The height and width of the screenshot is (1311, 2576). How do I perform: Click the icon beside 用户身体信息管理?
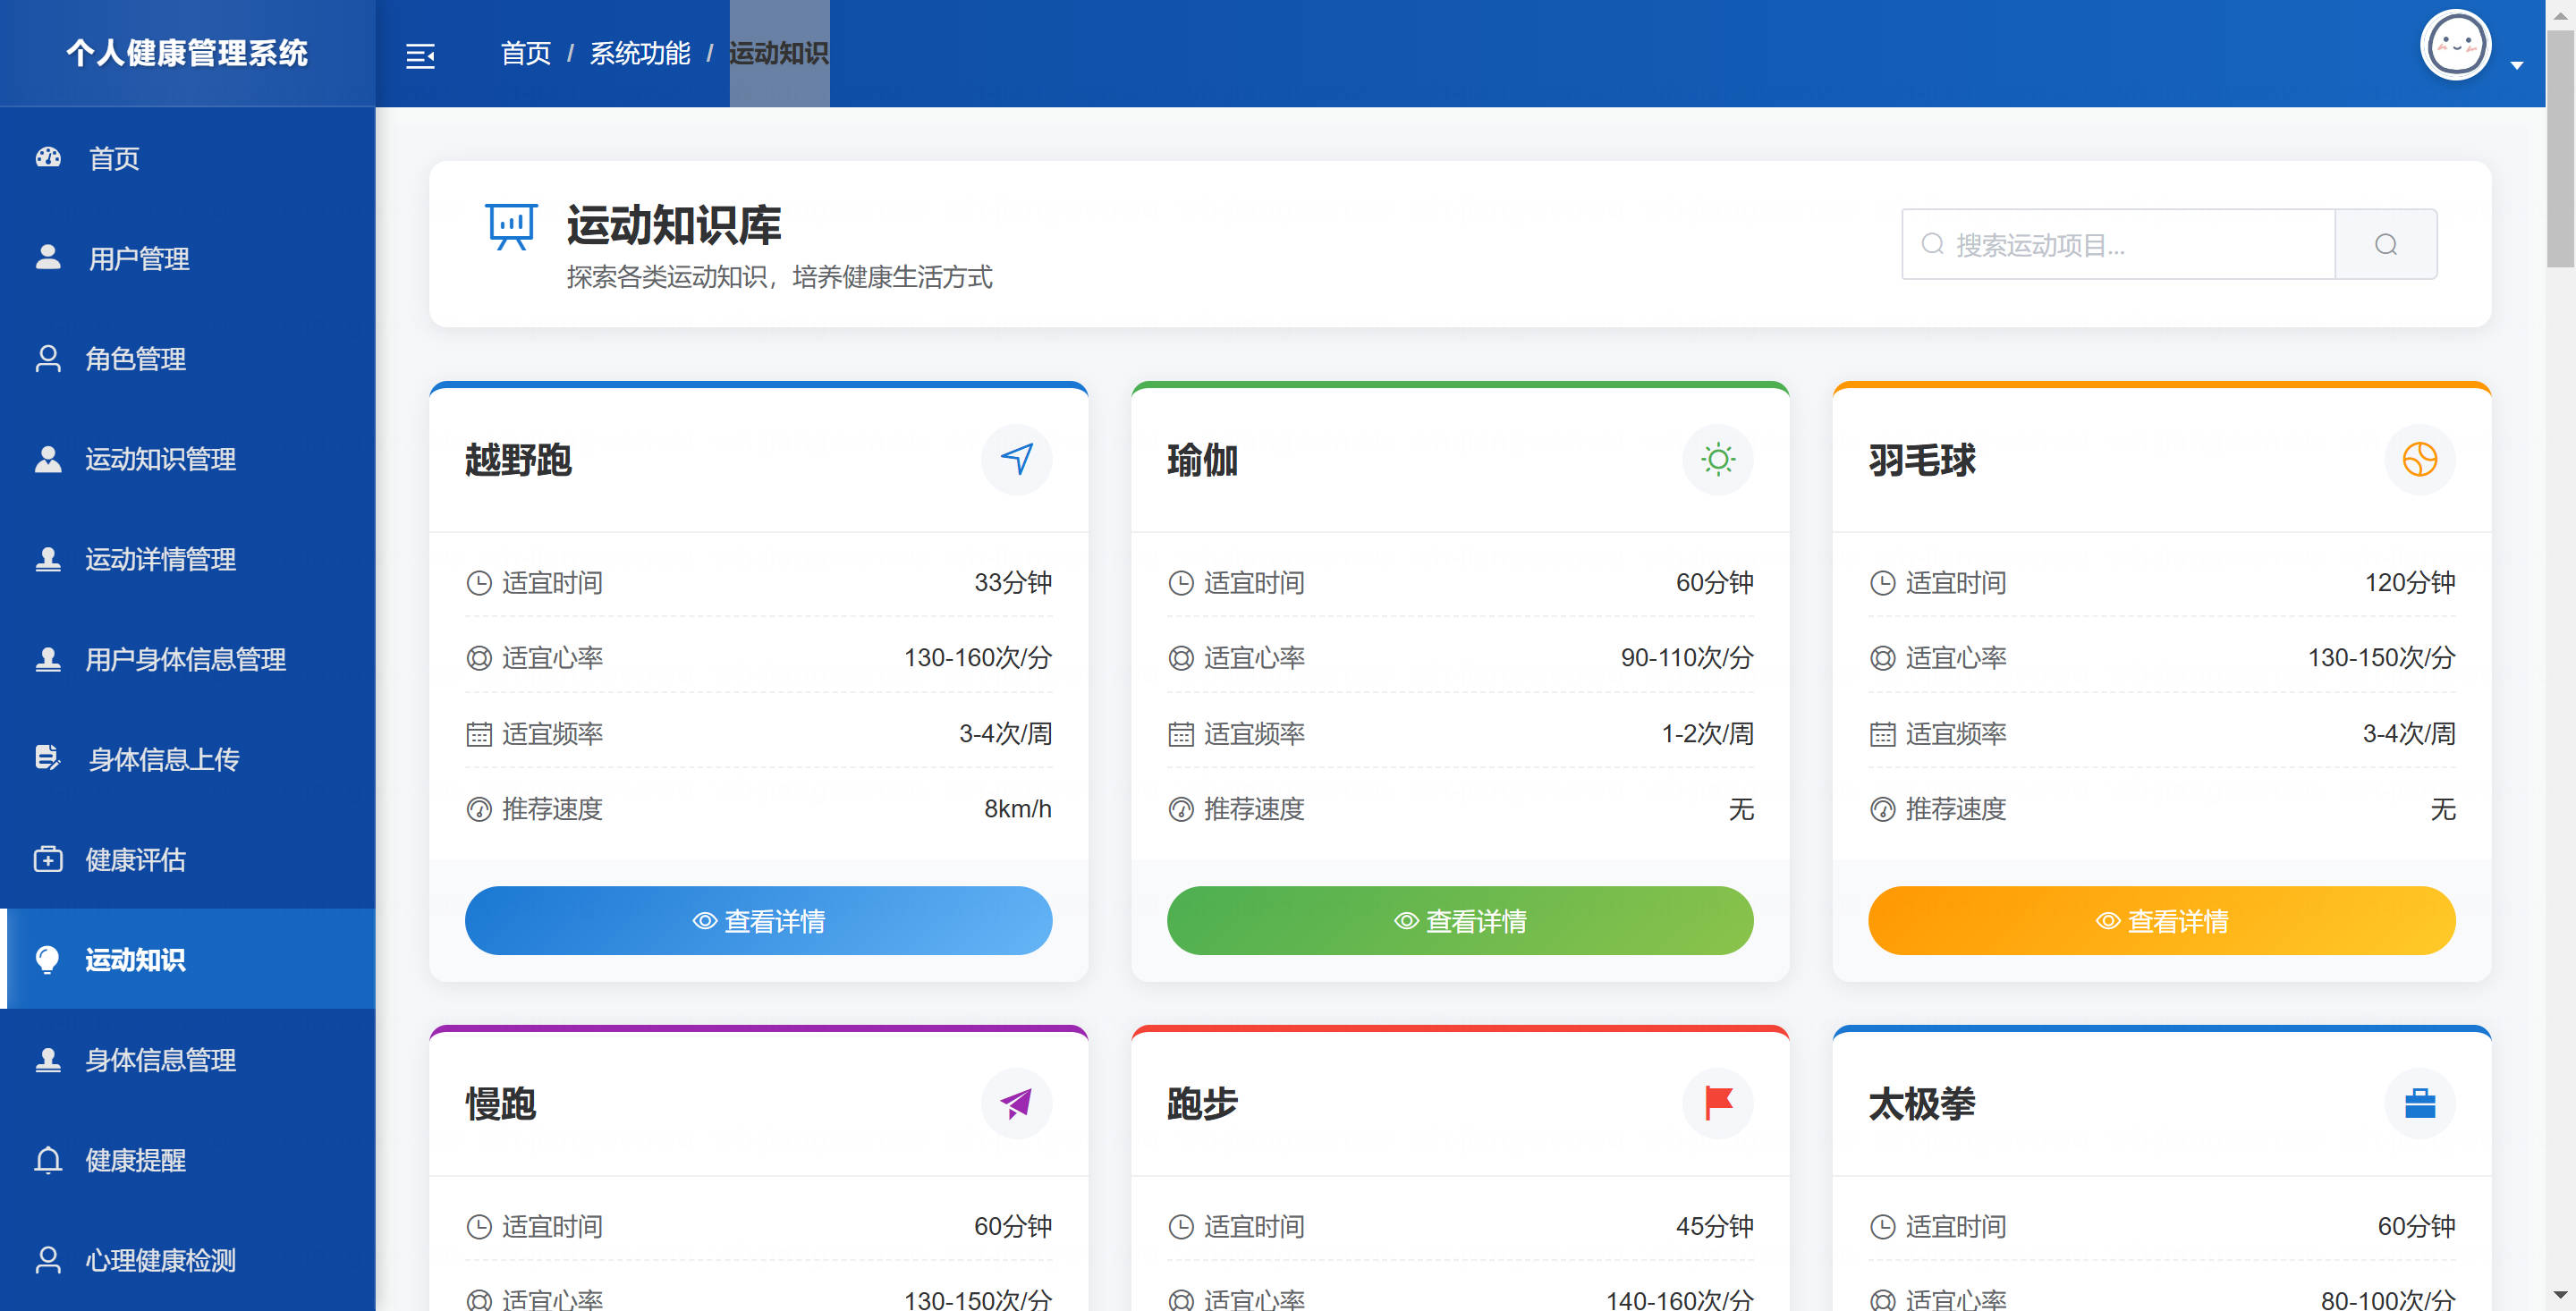click(x=48, y=658)
